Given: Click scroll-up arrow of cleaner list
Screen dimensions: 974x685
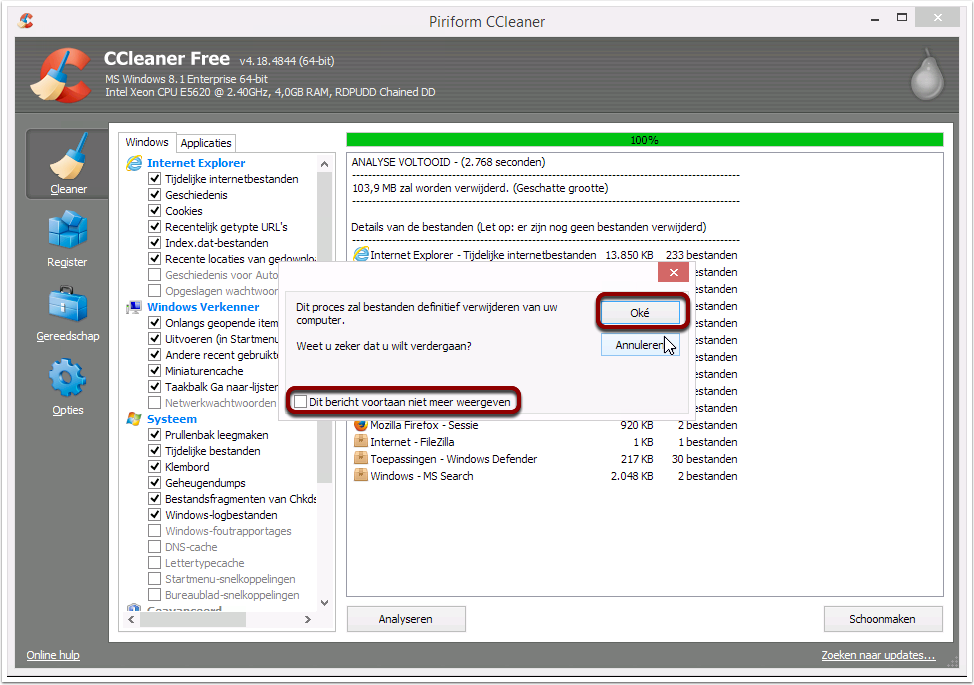Looking at the screenshot, I should click(x=324, y=164).
